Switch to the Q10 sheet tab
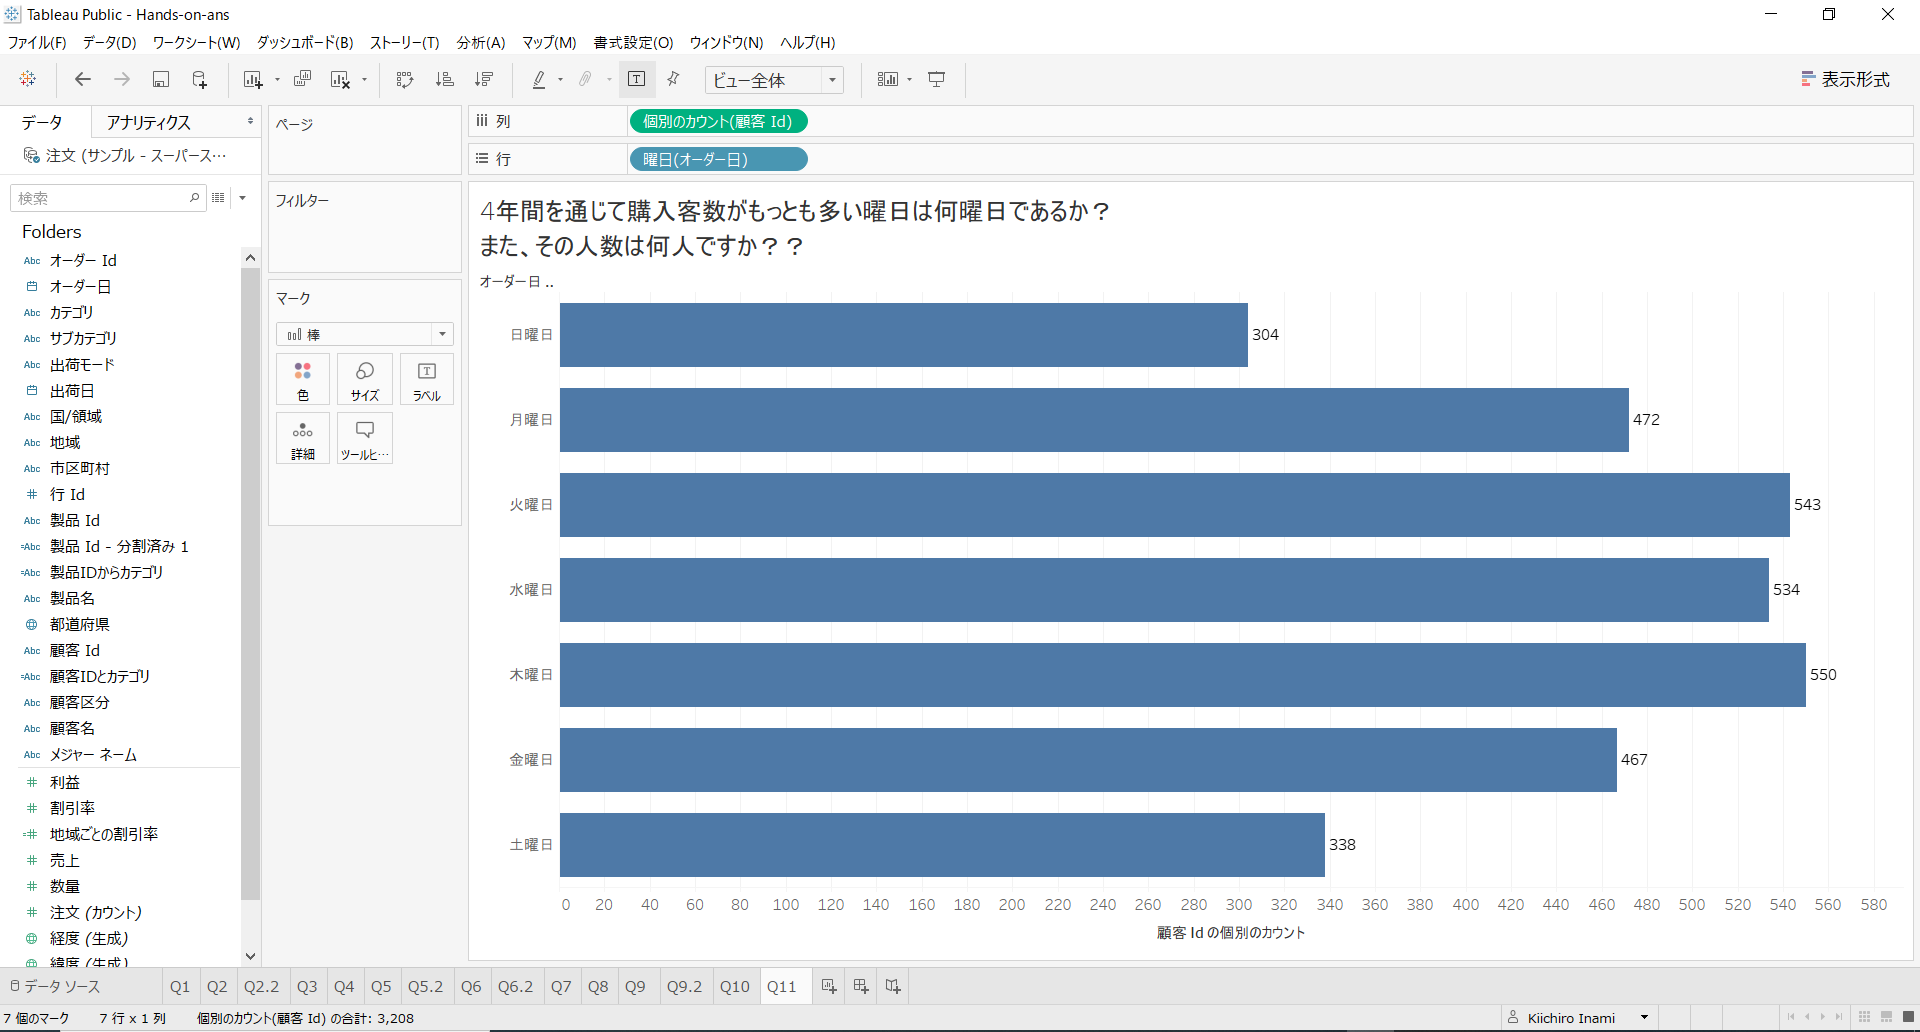Screen dimensions: 1920x1032 [735, 986]
